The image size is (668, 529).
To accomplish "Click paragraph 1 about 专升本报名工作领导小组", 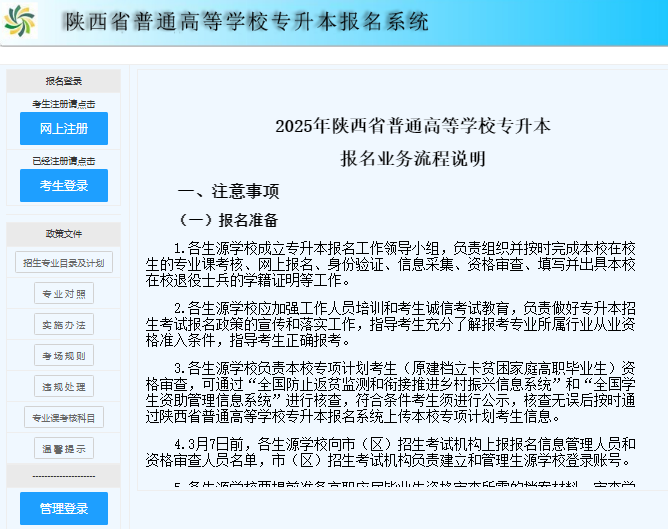I will pyautogui.click(x=390, y=264).
